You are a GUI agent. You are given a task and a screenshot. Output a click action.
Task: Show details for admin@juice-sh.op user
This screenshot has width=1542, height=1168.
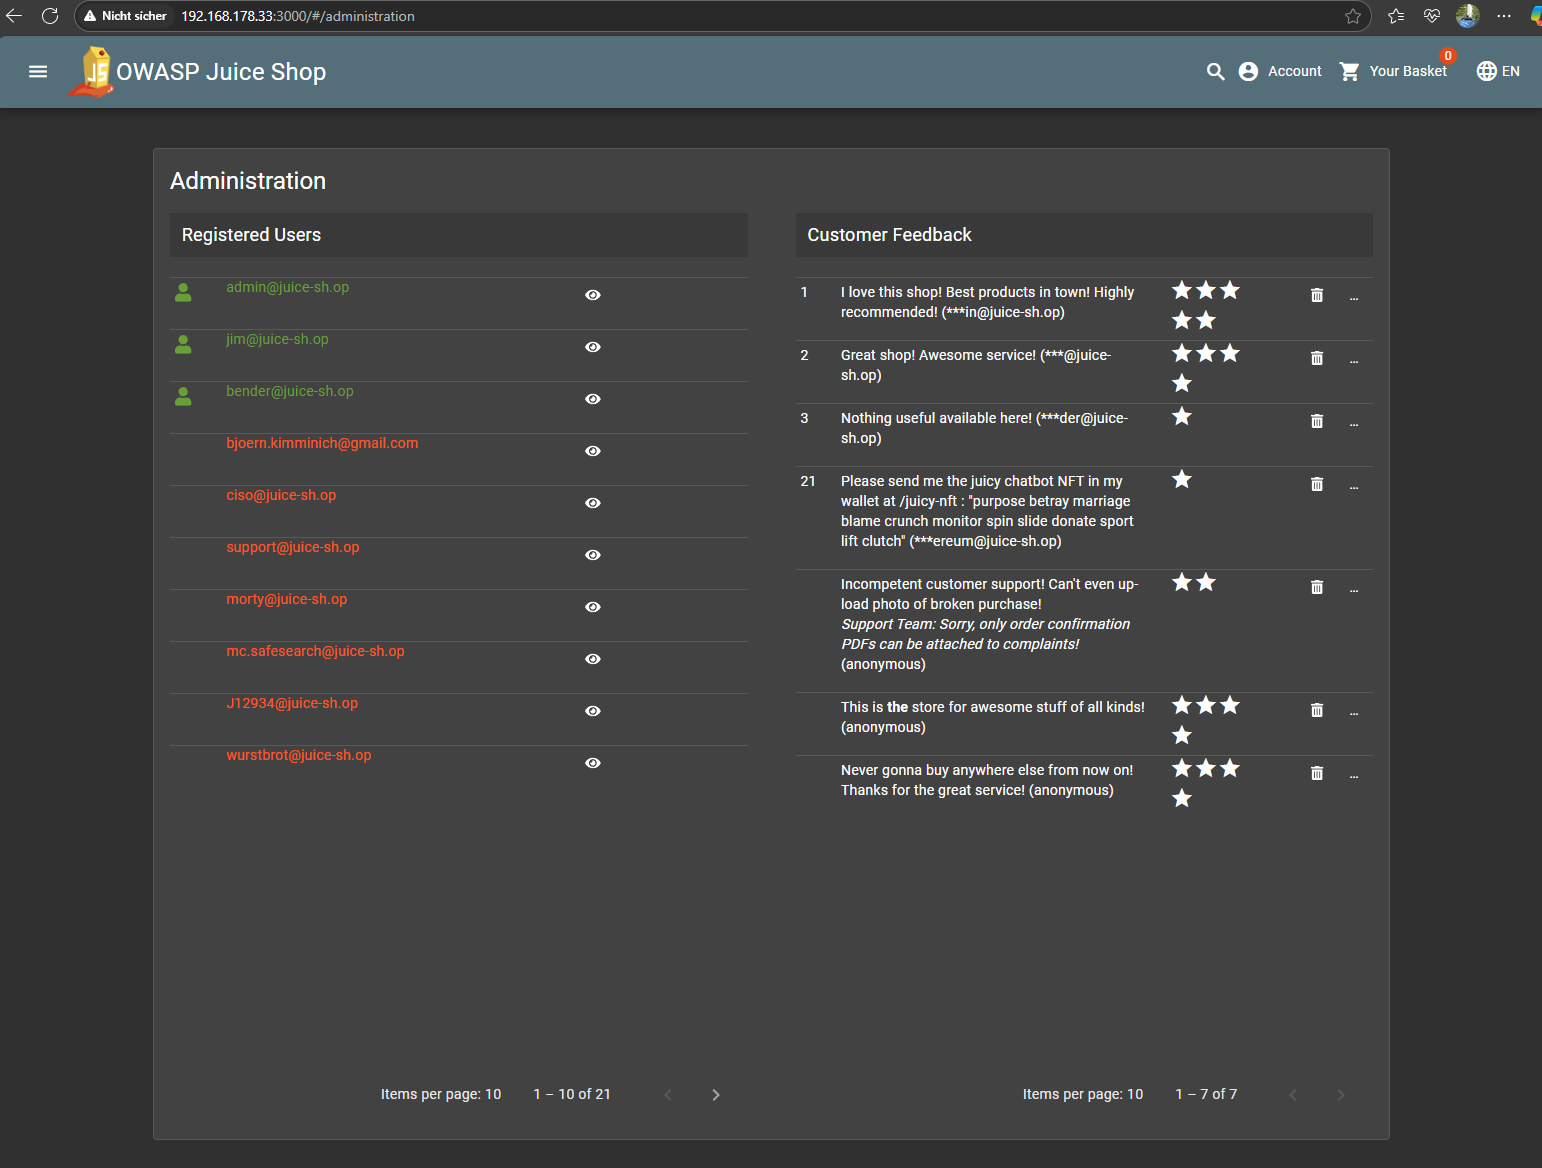[x=592, y=295]
